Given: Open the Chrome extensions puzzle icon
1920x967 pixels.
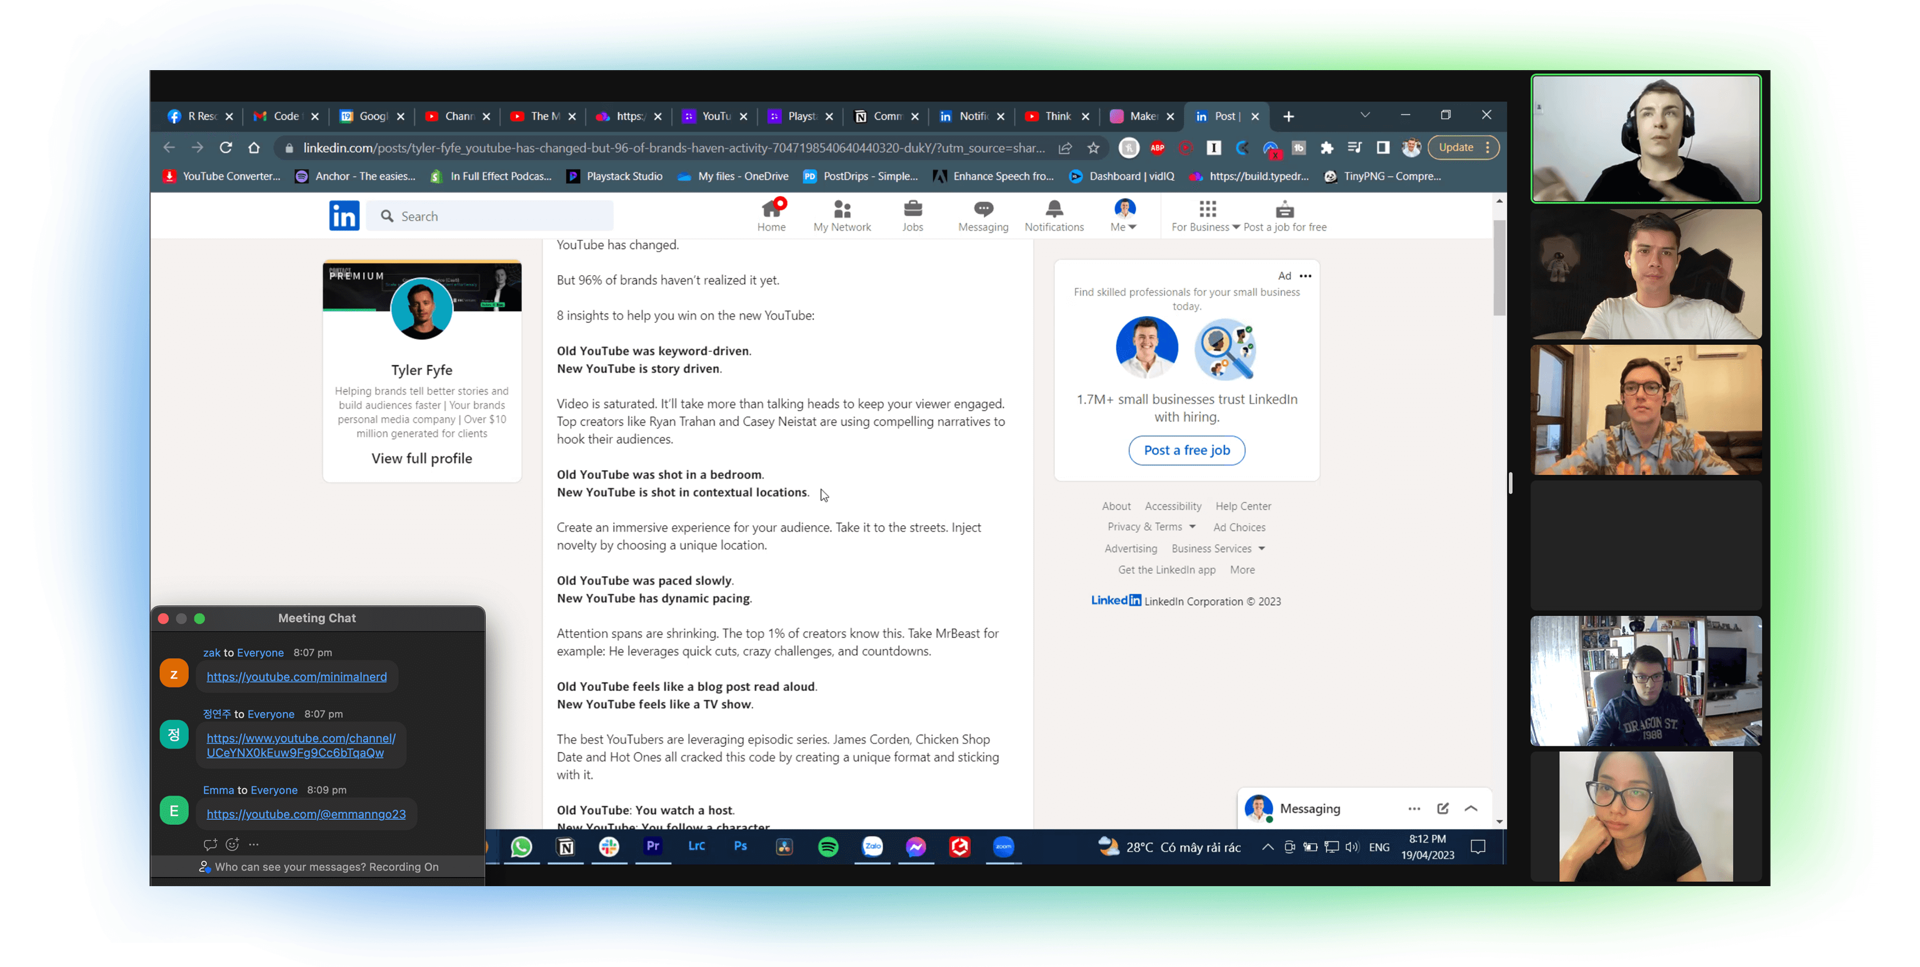Looking at the screenshot, I should click(1327, 148).
